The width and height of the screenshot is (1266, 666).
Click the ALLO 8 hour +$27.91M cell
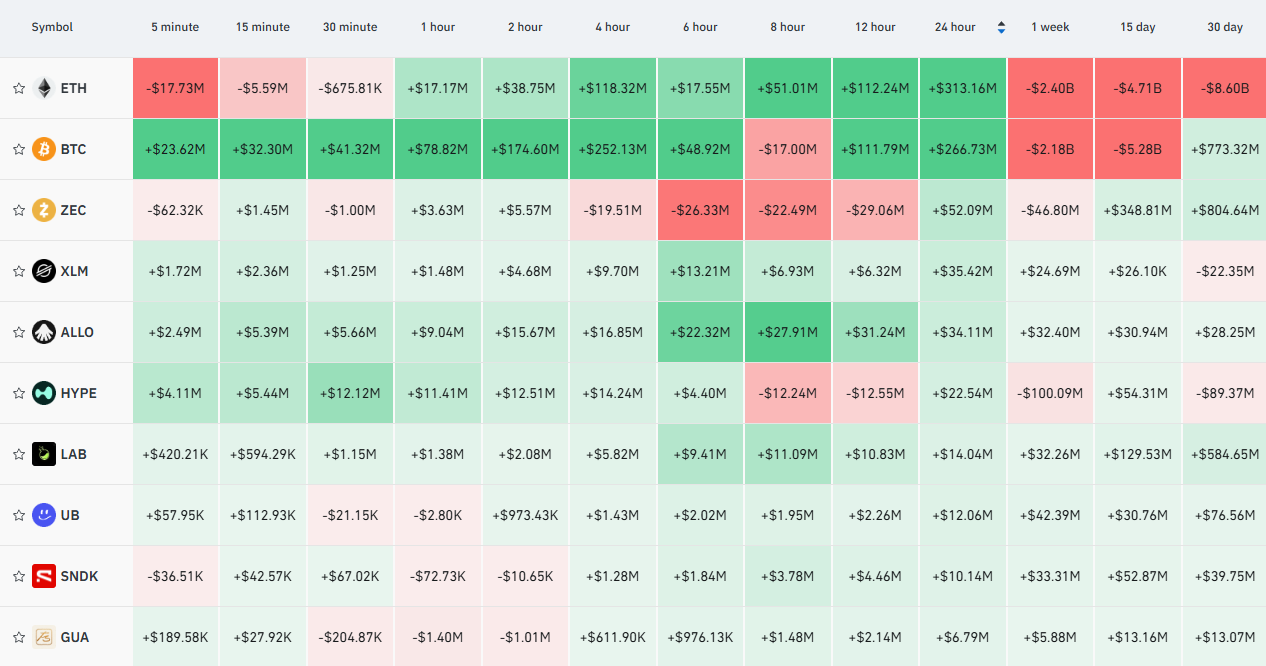coord(787,332)
